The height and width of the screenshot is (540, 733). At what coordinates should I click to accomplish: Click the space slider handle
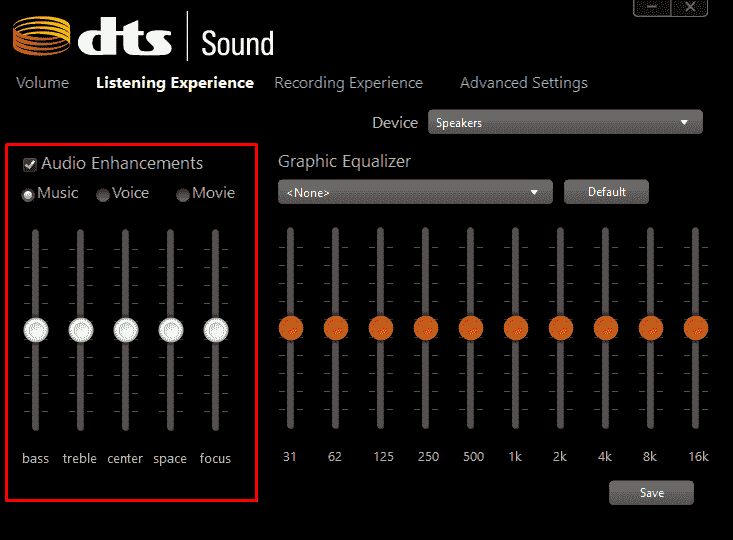170,329
